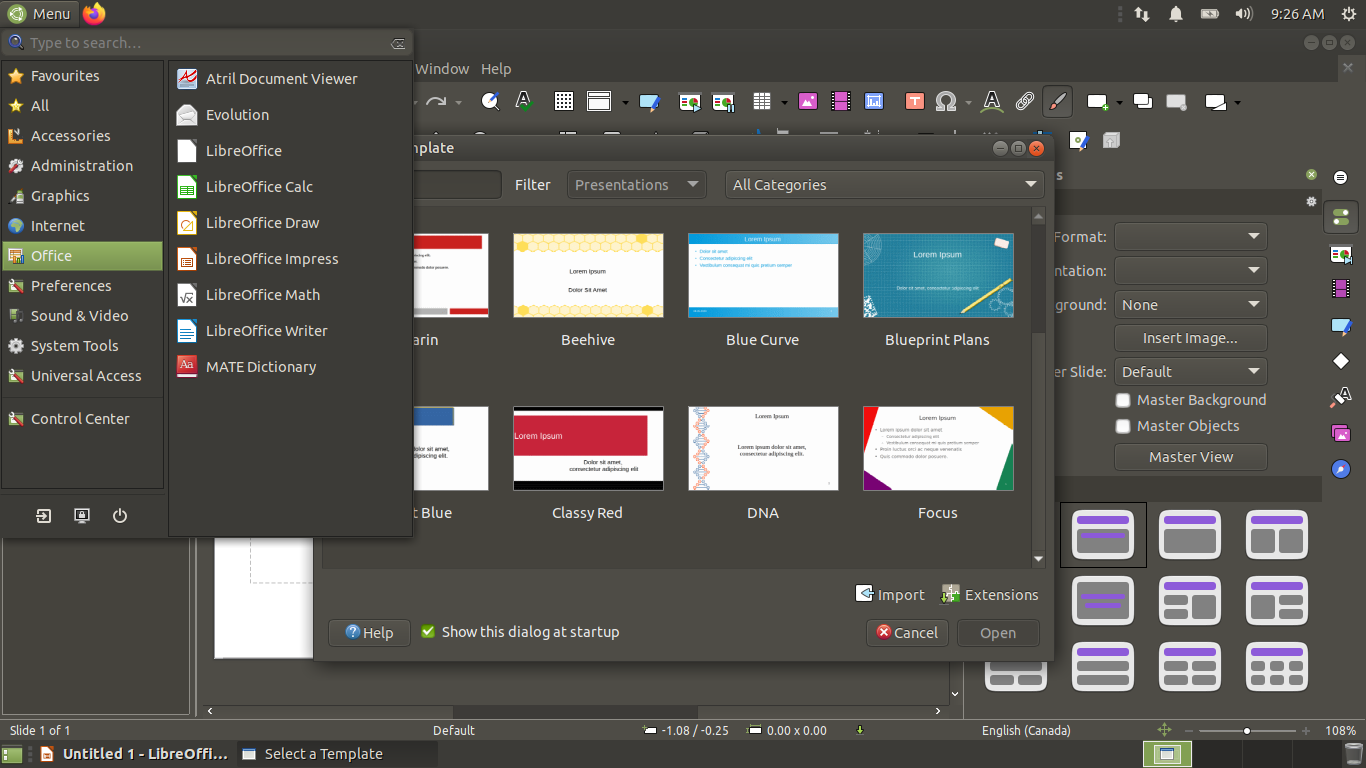Click the power Shut Down icon in menu
The width and height of the screenshot is (1366, 768).
tap(120, 516)
